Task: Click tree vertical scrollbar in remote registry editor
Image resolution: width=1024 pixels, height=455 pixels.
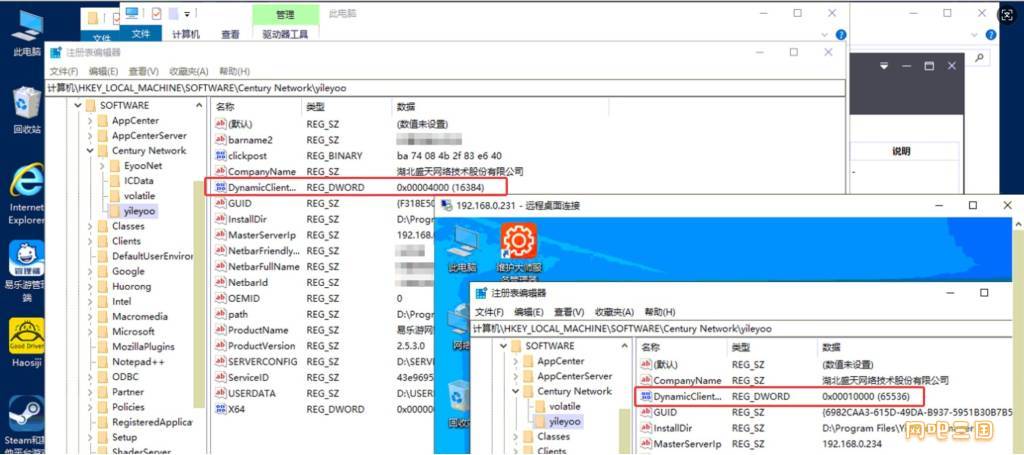Action: coord(625,431)
